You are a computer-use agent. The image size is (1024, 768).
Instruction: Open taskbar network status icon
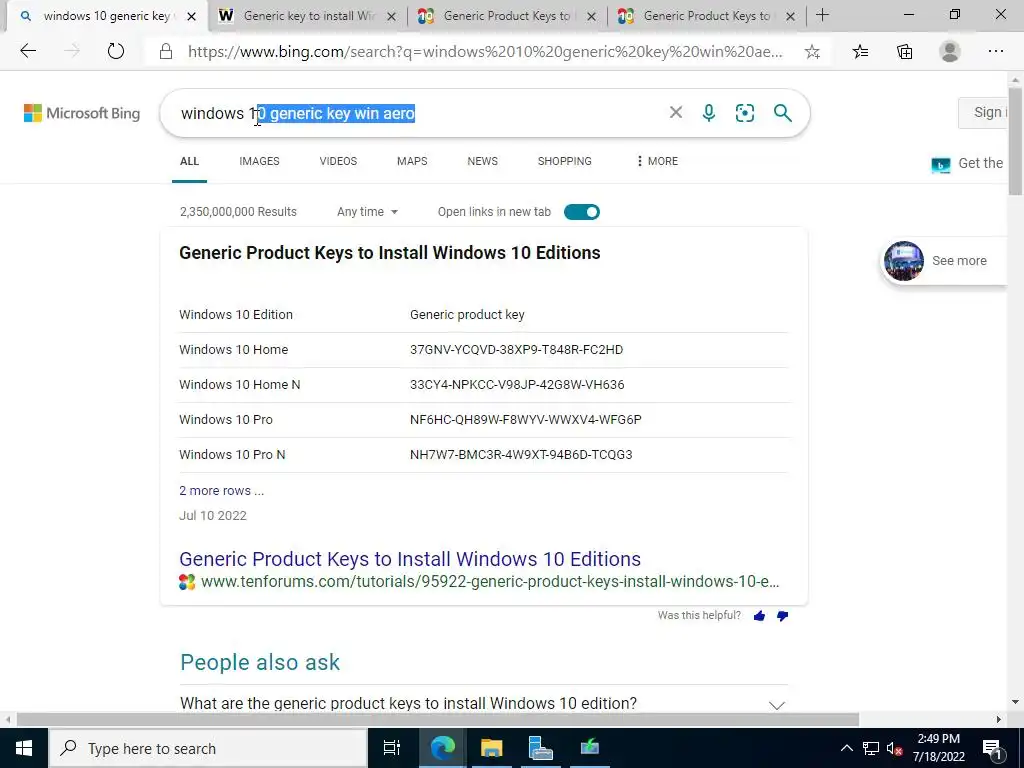(x=871, y=748)
